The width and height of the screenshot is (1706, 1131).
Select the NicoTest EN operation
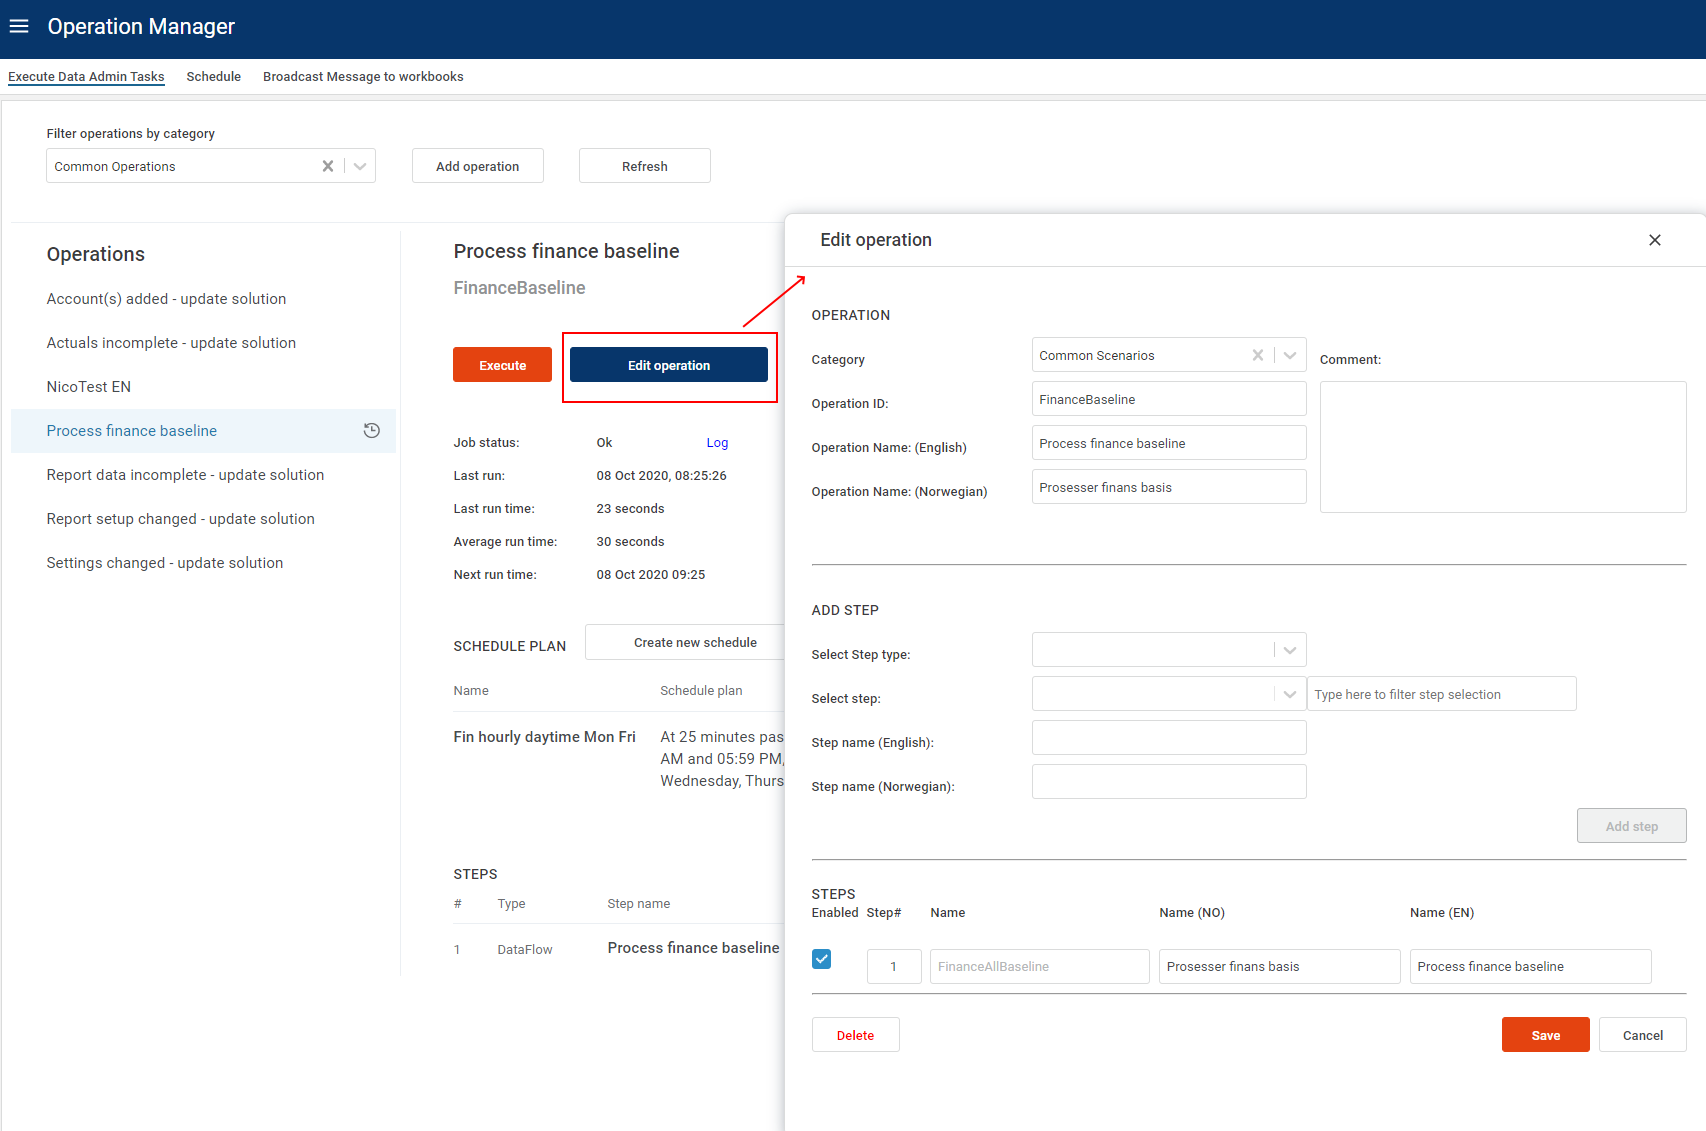(88, 386)
